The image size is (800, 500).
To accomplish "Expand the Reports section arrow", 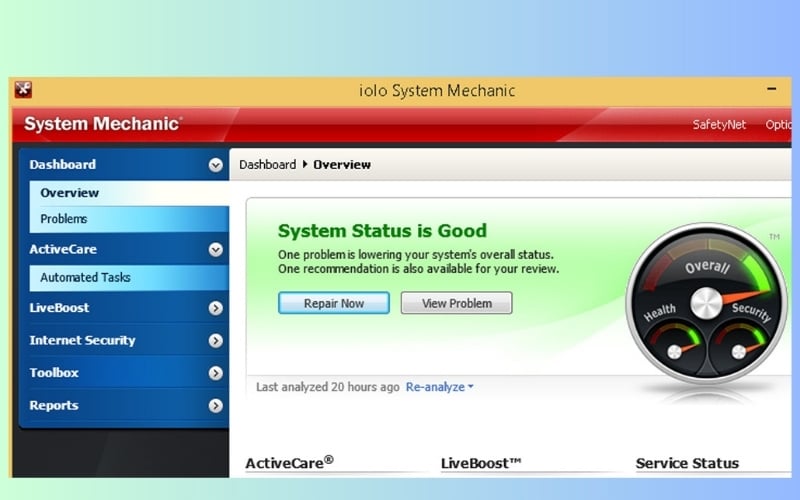I will click(x=215, y=406).
